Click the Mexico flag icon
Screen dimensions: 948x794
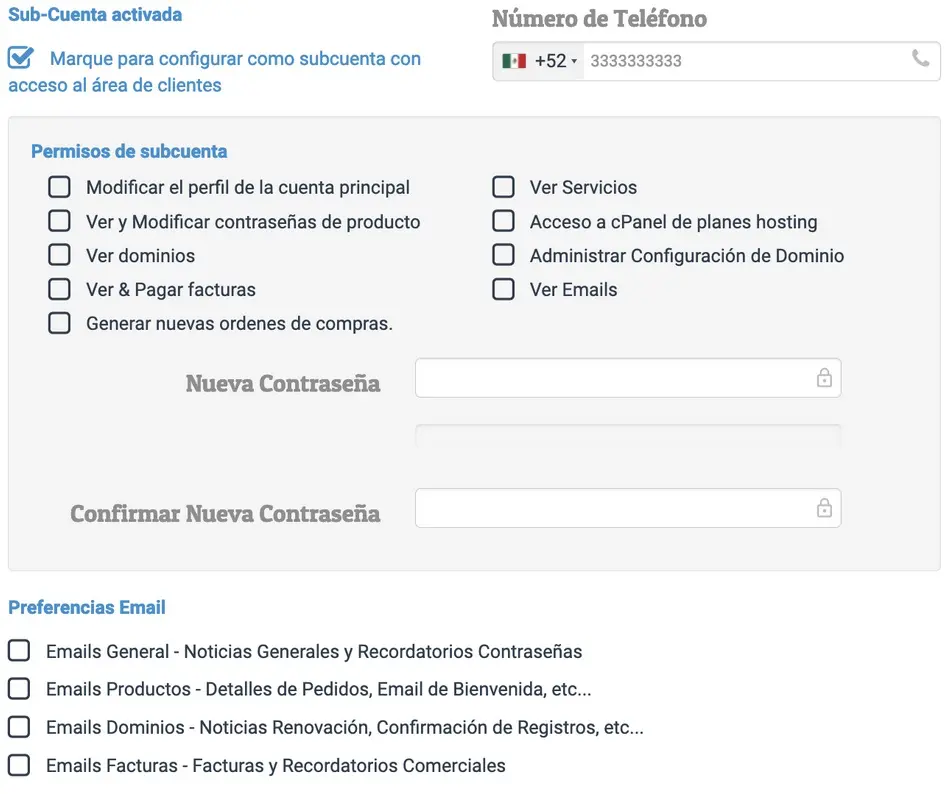[x=514, y=61]
